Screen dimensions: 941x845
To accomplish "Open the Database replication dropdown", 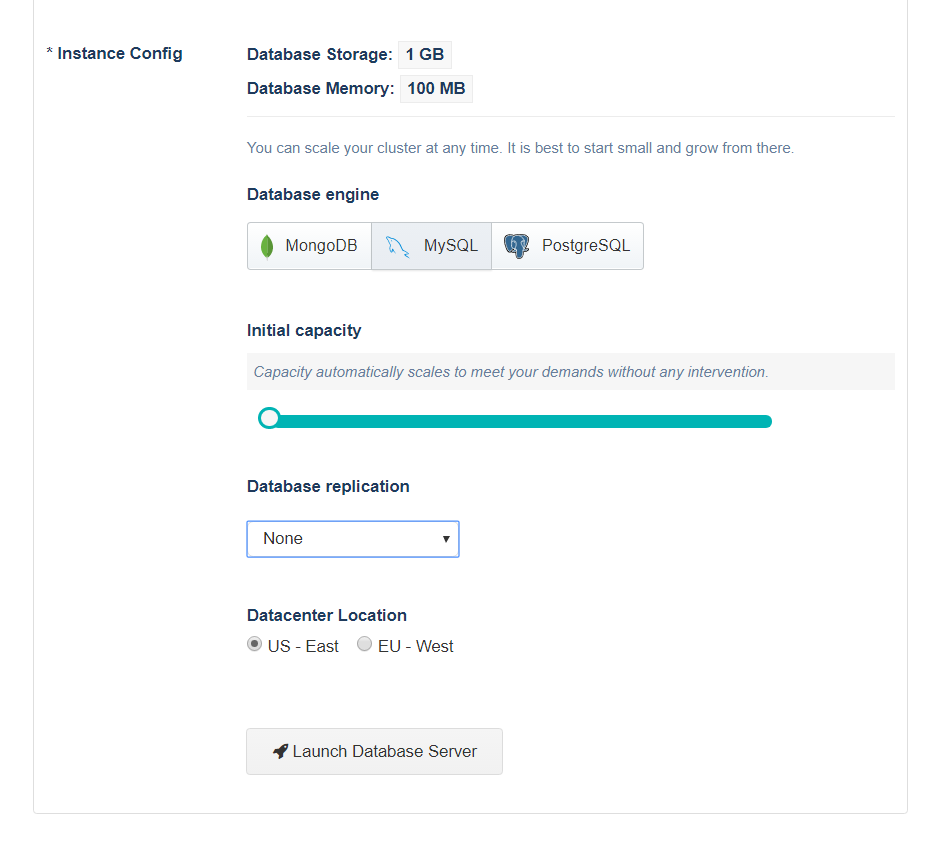I will coord(353,539).
